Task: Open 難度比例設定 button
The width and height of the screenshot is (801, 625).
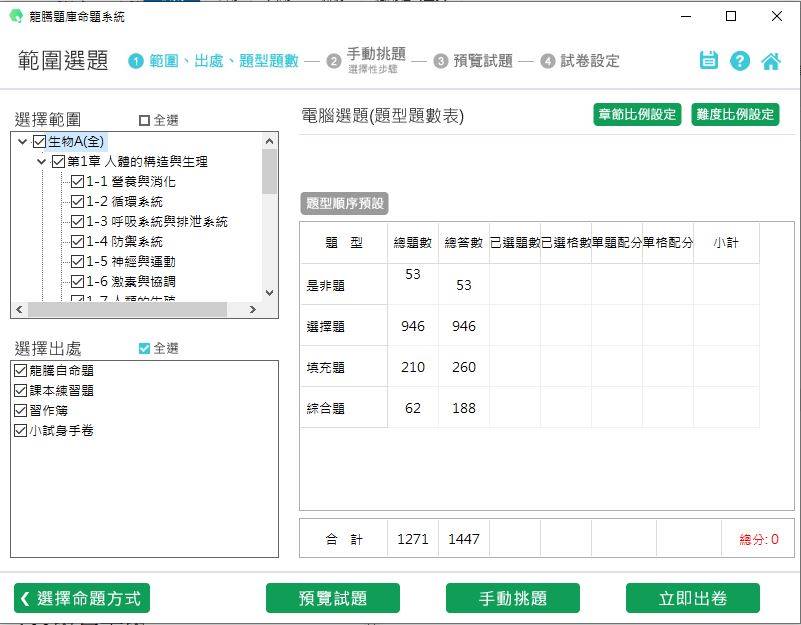Action: click(735, 114)
